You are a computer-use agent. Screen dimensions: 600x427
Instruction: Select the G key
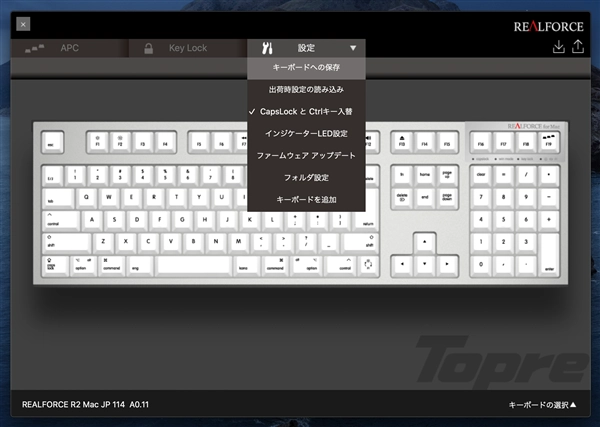click(x=182, y=220)
